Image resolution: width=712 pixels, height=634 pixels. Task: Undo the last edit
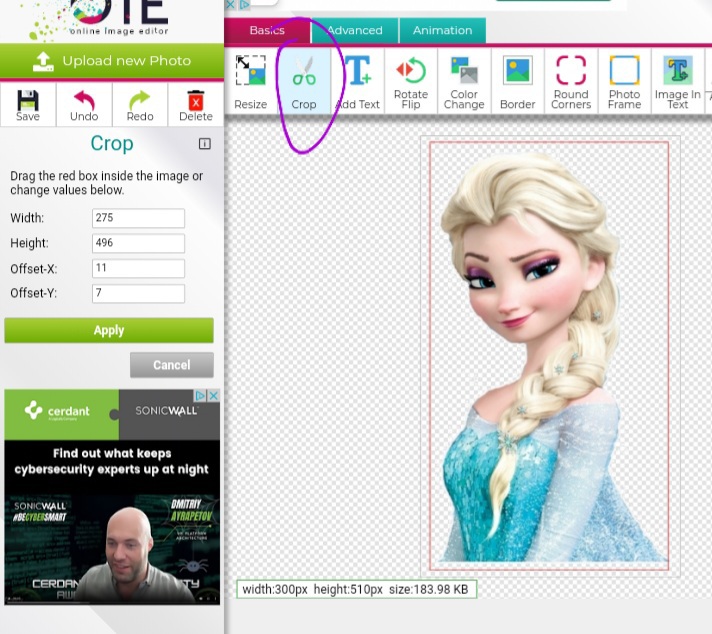84,104
